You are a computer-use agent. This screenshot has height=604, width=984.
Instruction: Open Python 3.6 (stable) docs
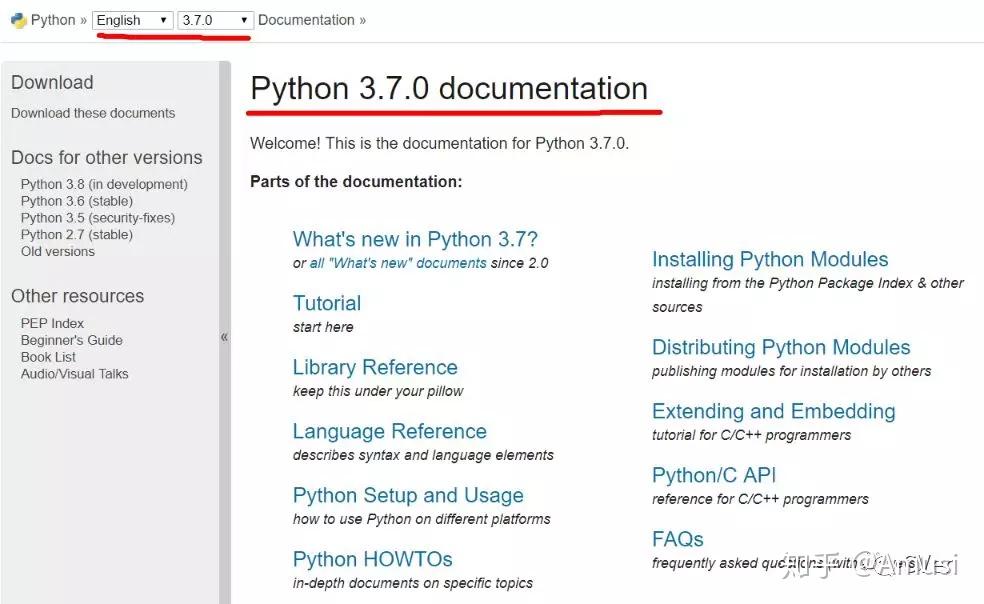tap(77, 201)
